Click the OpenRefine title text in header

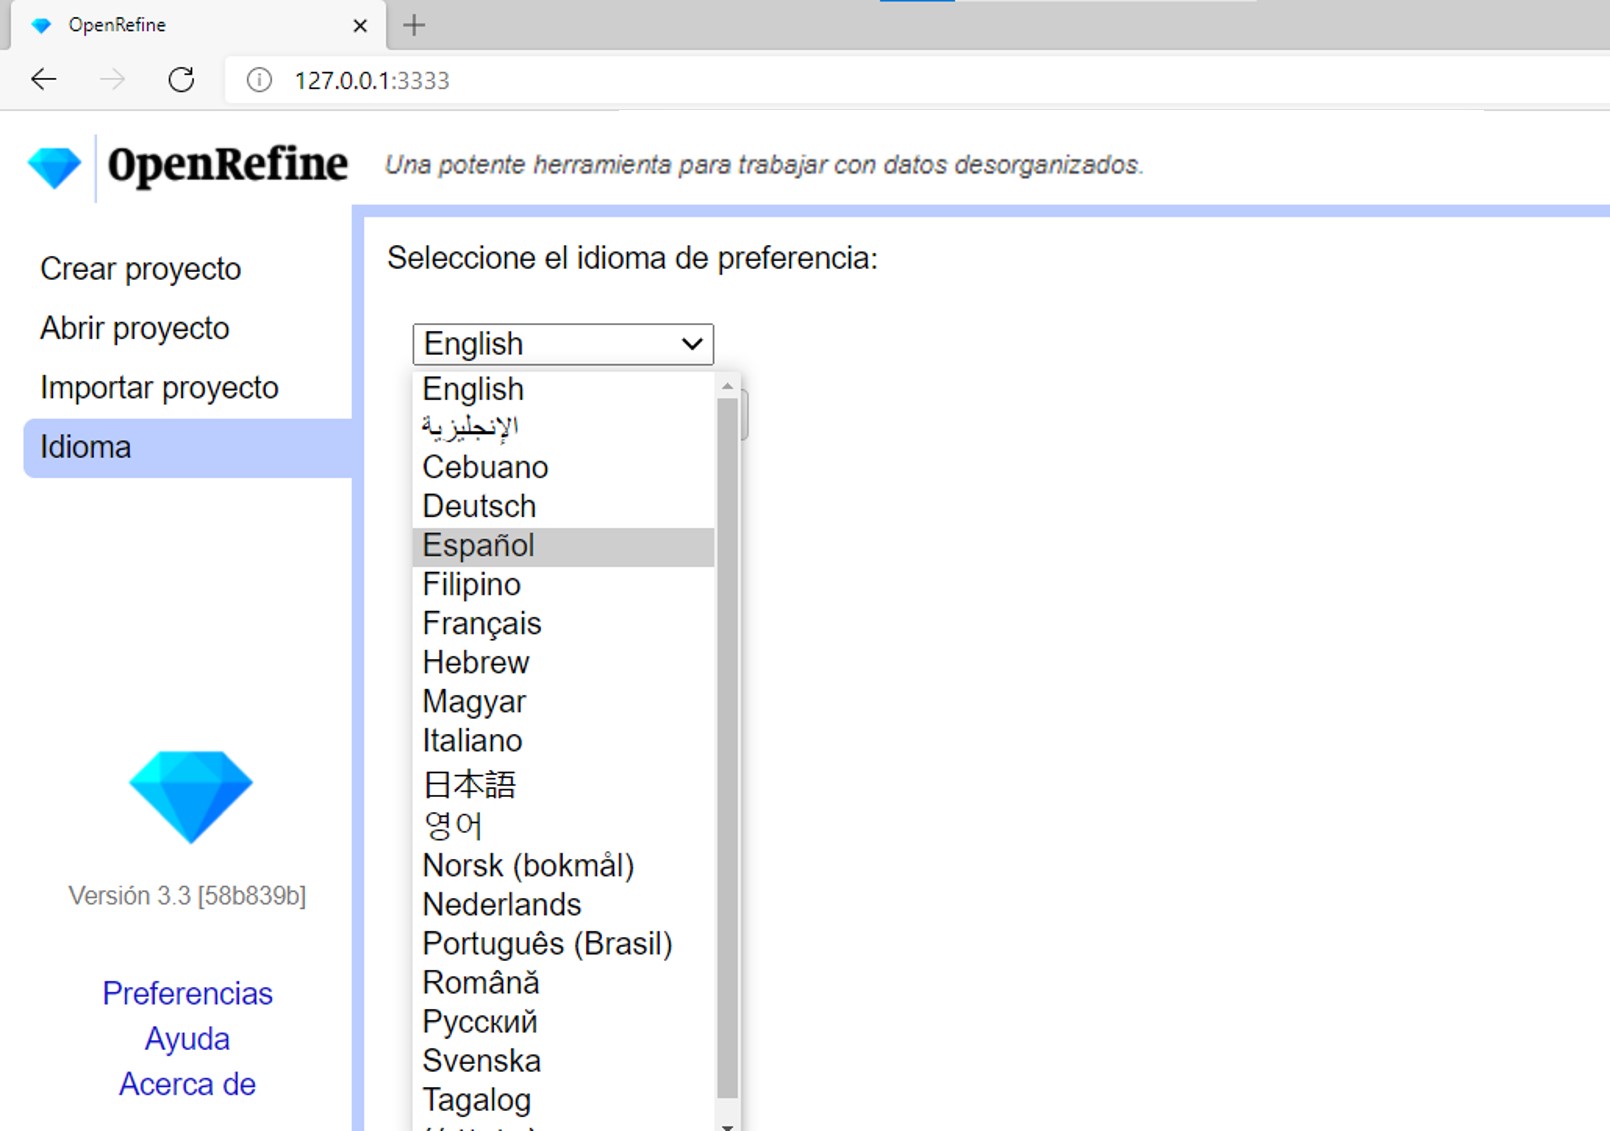228,165
